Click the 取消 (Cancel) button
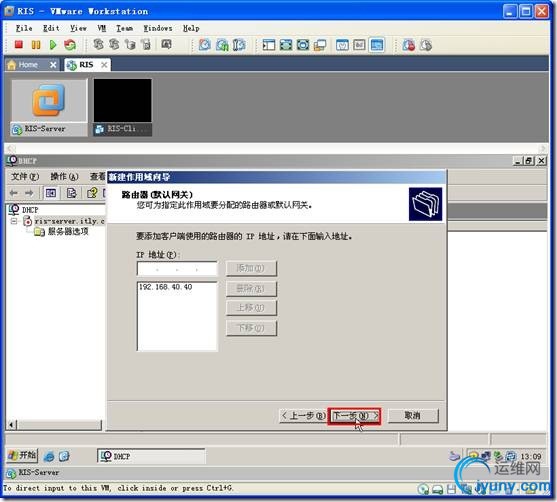The width and height of the screenshot is (557, 502). (x=413, y=415)
